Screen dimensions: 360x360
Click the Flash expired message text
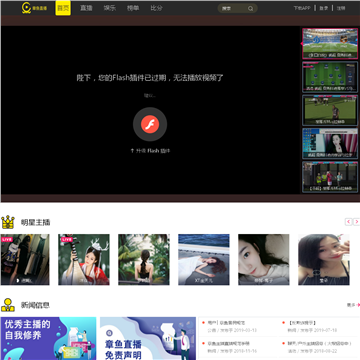coord(150,78)
